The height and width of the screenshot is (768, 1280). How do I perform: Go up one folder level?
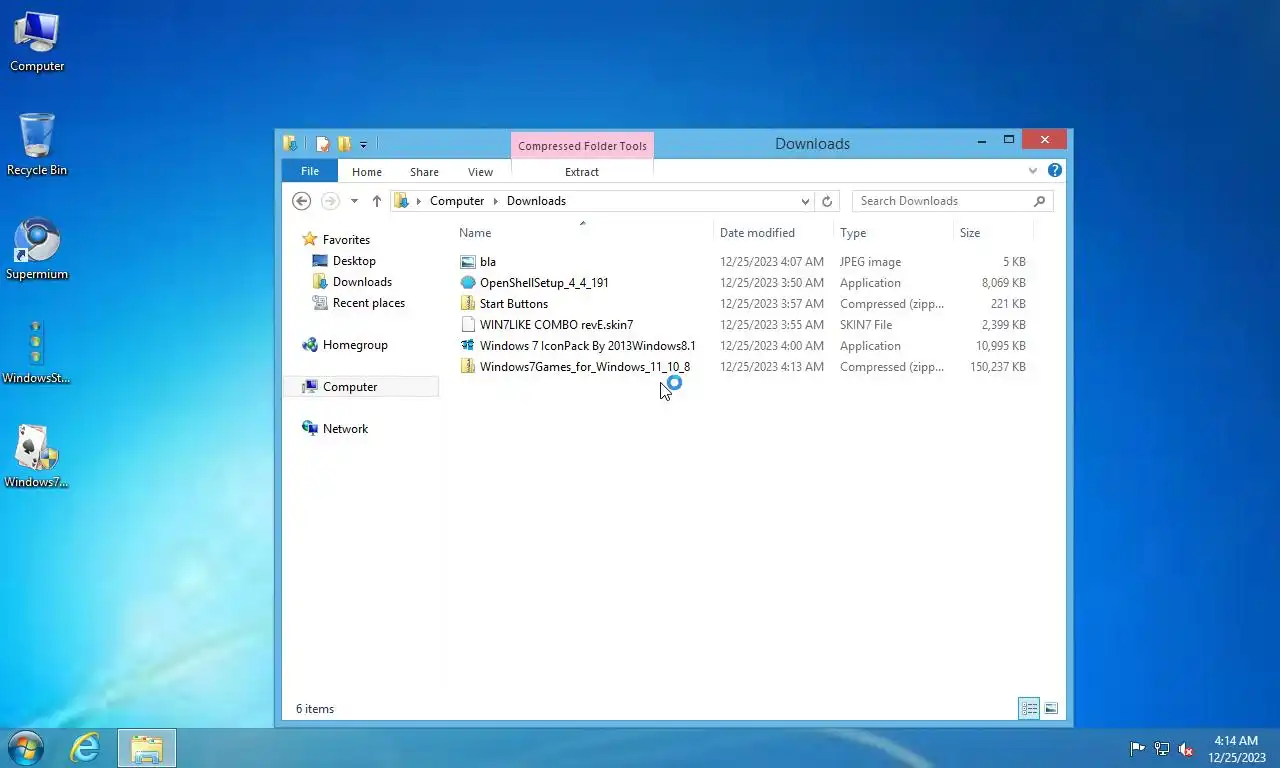point(376,201)
